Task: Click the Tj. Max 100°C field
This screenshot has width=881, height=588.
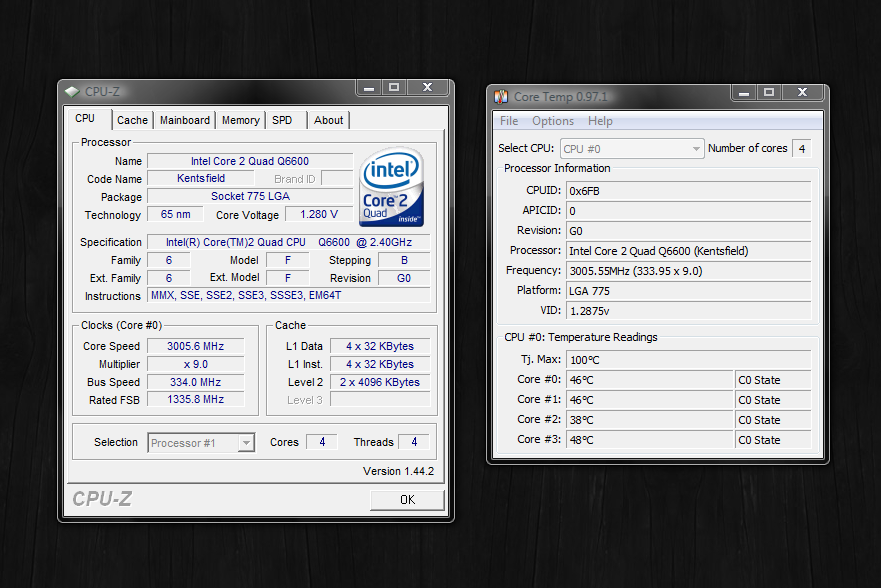Action: click(x=689, y=360)
